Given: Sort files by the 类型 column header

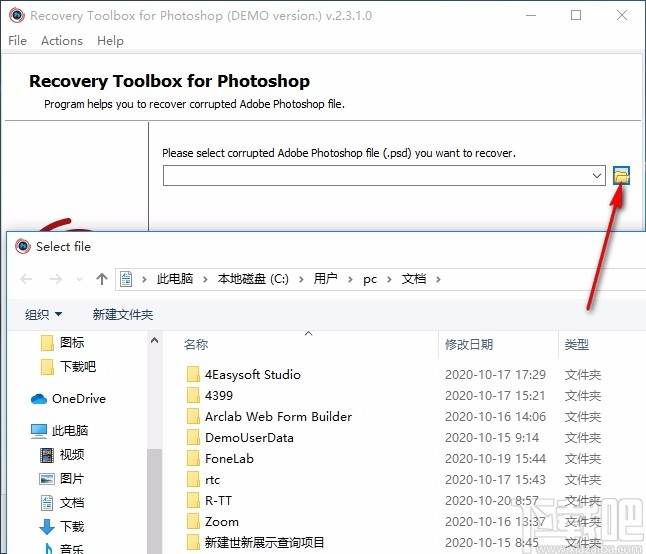Looking at the screenshot, I should point(577,344).
